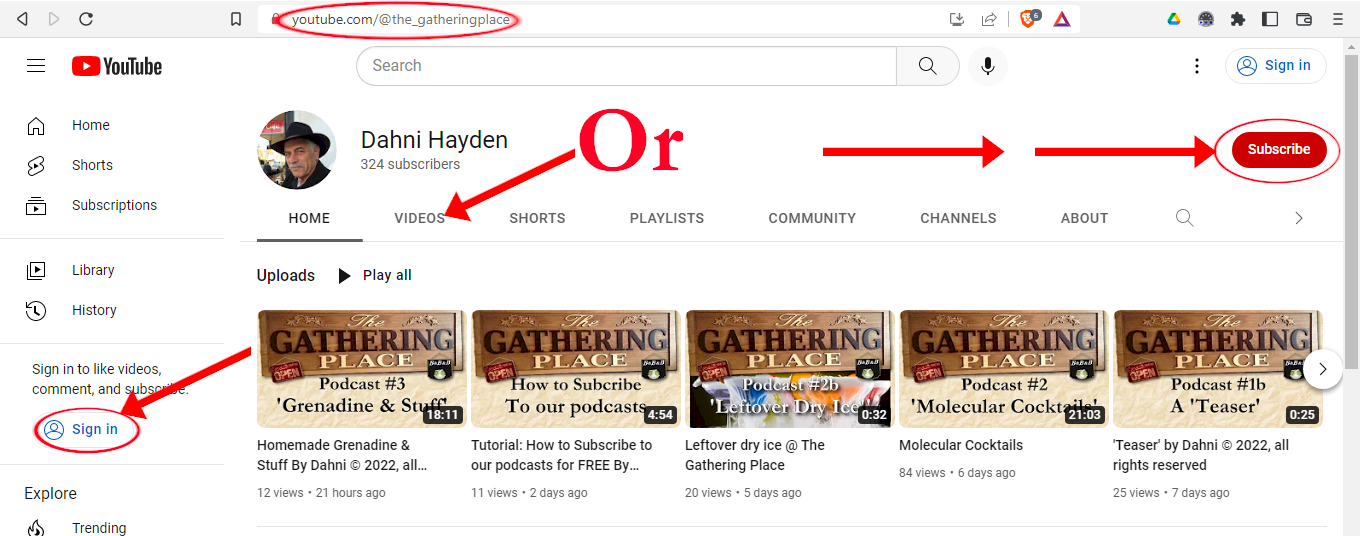Open the extensions puzzle piece icon
The image size is (1360, 536).
1238,19
